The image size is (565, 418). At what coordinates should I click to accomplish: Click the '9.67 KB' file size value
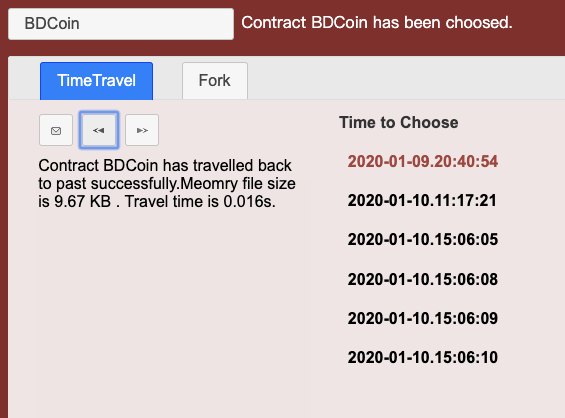click(x=82, y=201)
